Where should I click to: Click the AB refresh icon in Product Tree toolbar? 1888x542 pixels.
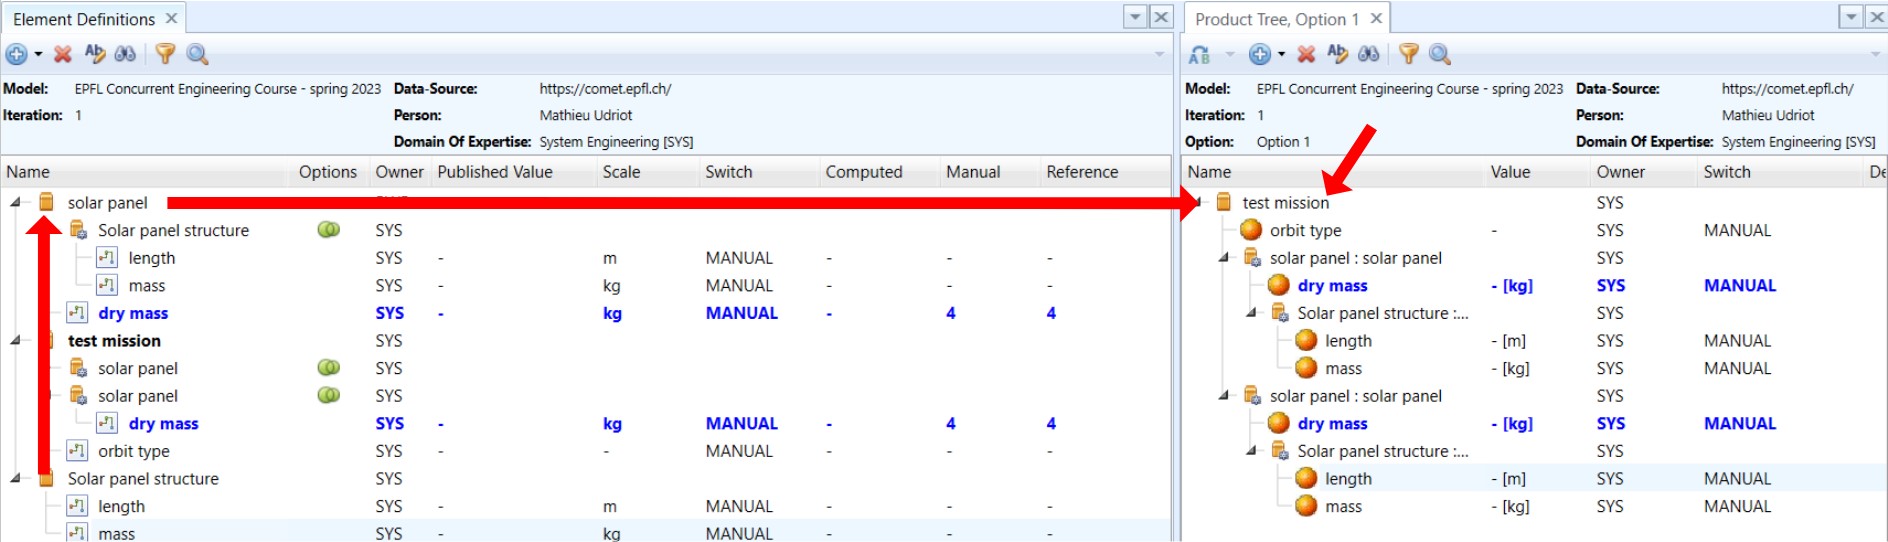[x=1200, y=54]
